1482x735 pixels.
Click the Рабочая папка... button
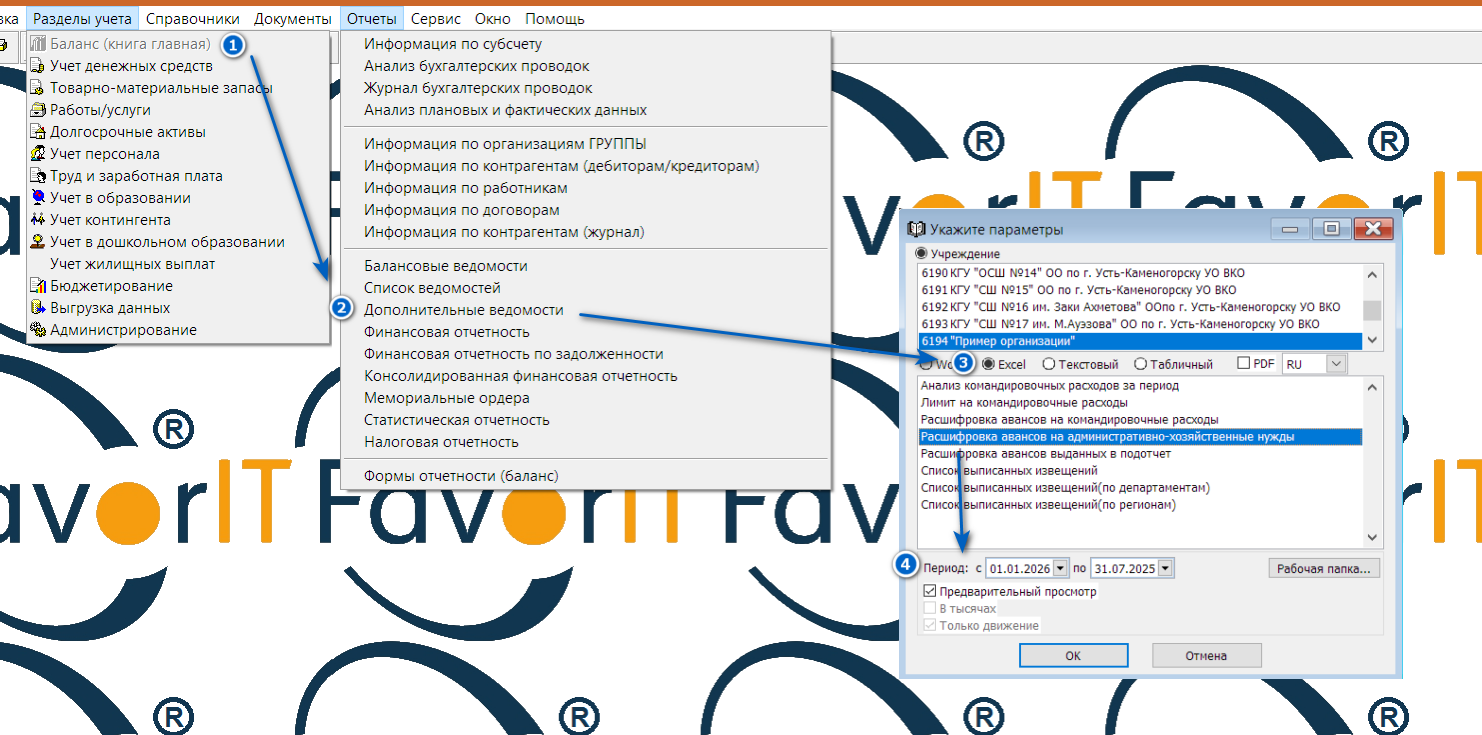point(1324,569)
